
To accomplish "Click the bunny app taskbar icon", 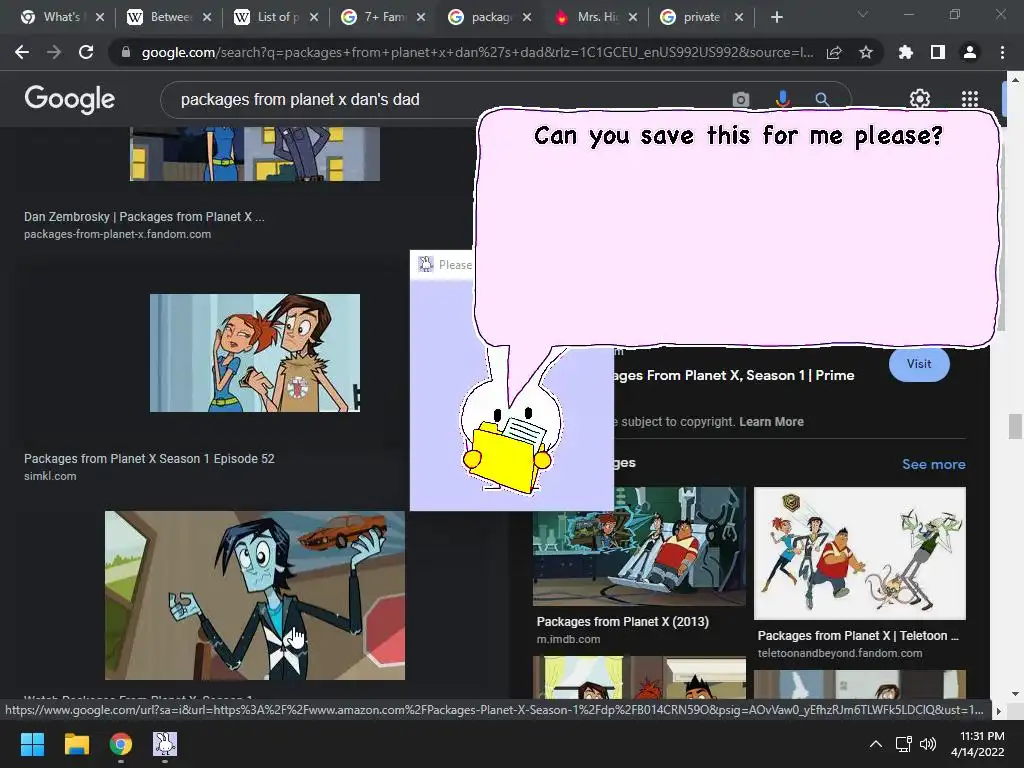I will pos(165,744).
